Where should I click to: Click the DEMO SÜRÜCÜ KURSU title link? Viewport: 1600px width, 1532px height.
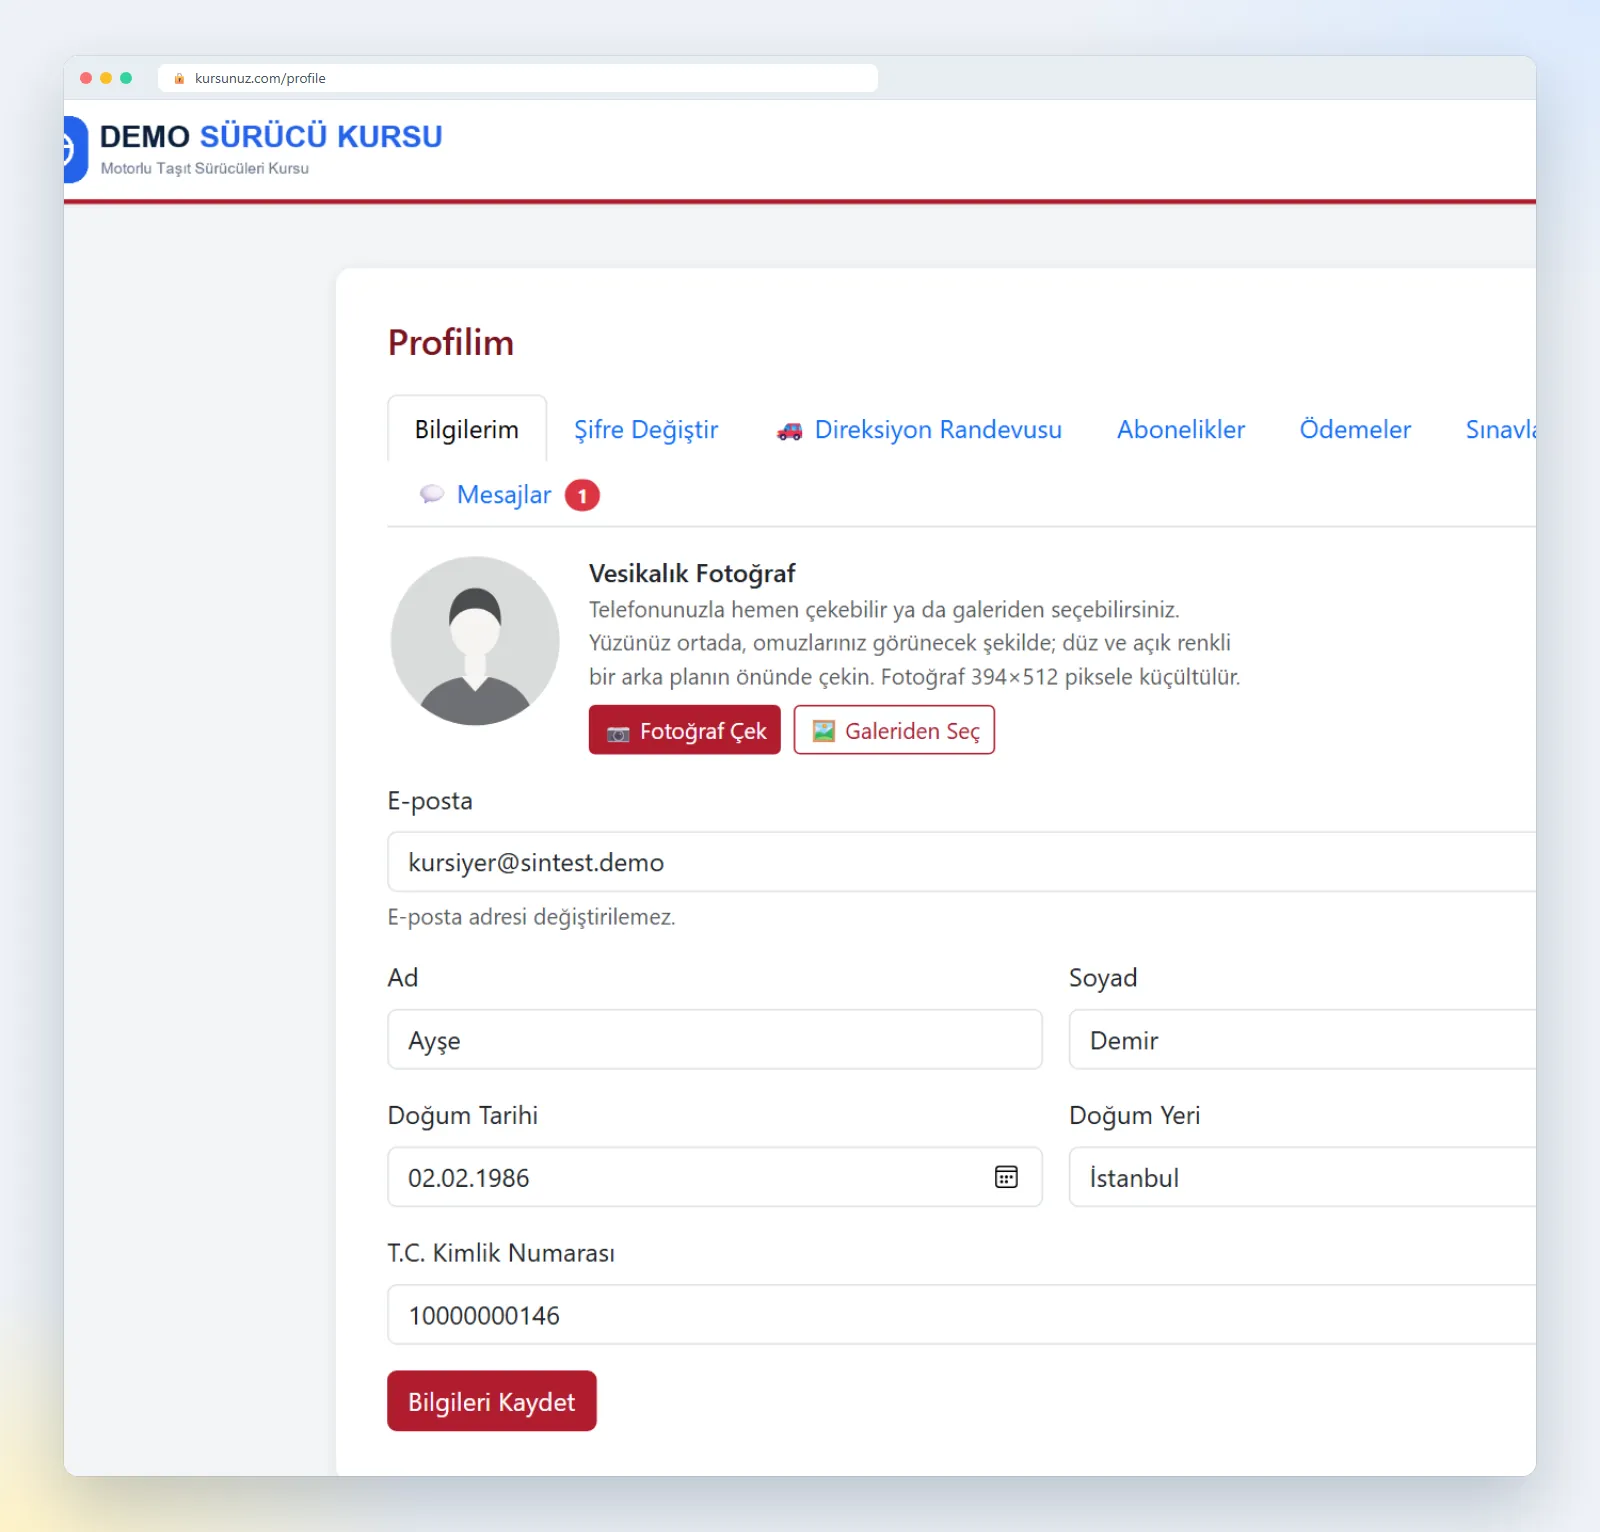click(271, 136)
